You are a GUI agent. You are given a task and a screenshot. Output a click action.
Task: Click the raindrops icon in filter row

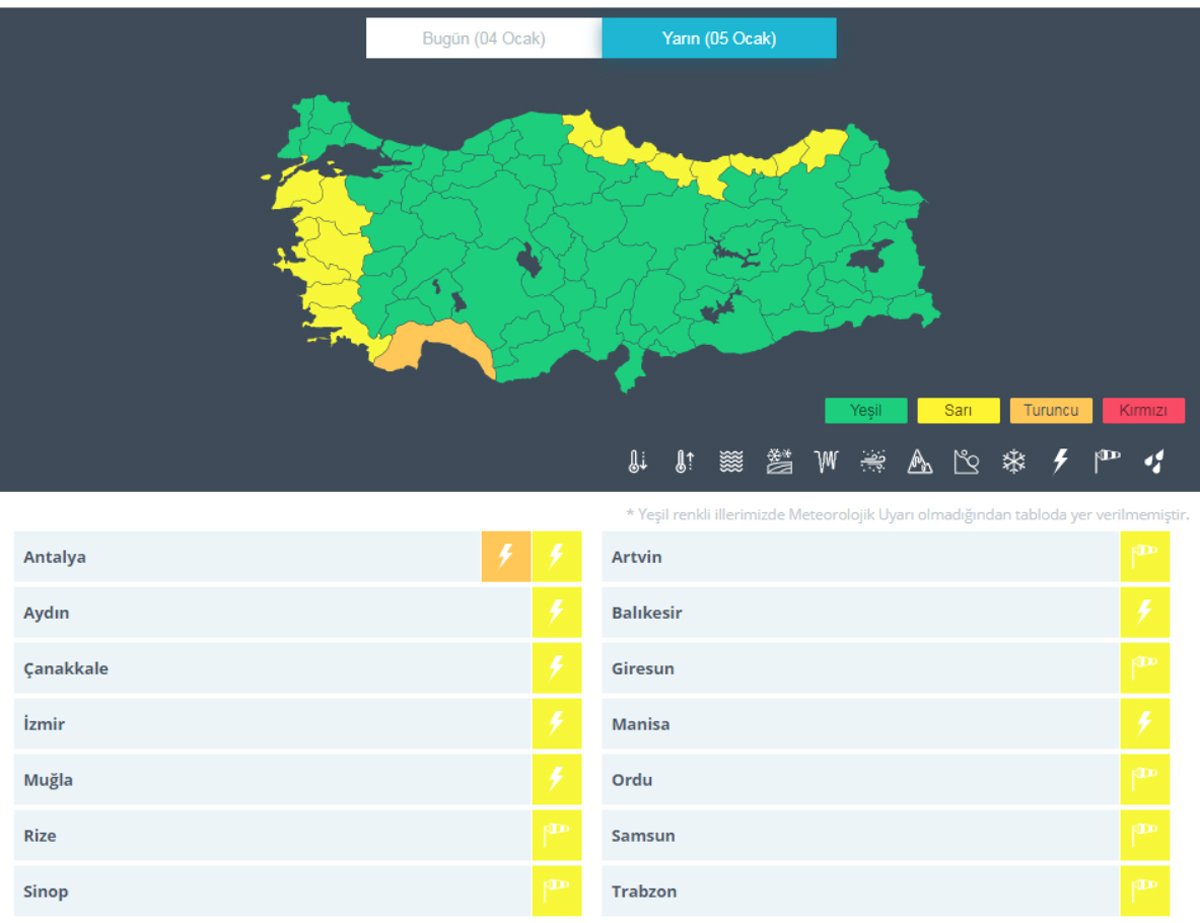point(1155,461)
